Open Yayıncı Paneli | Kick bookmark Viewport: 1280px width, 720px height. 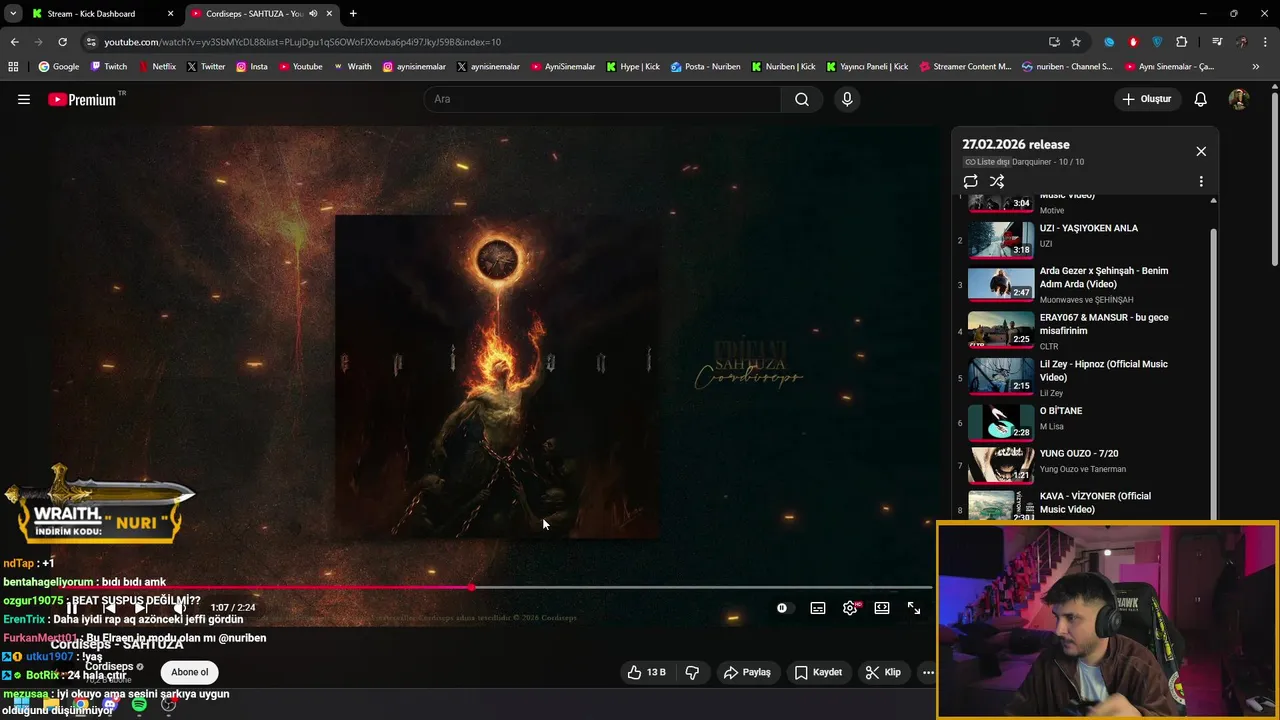point(867,67)
